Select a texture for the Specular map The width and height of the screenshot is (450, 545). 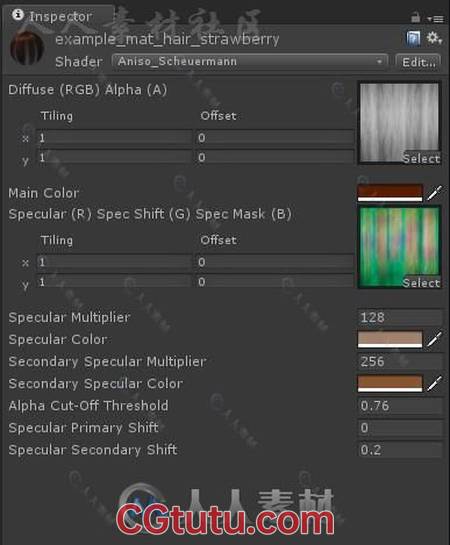421,283
